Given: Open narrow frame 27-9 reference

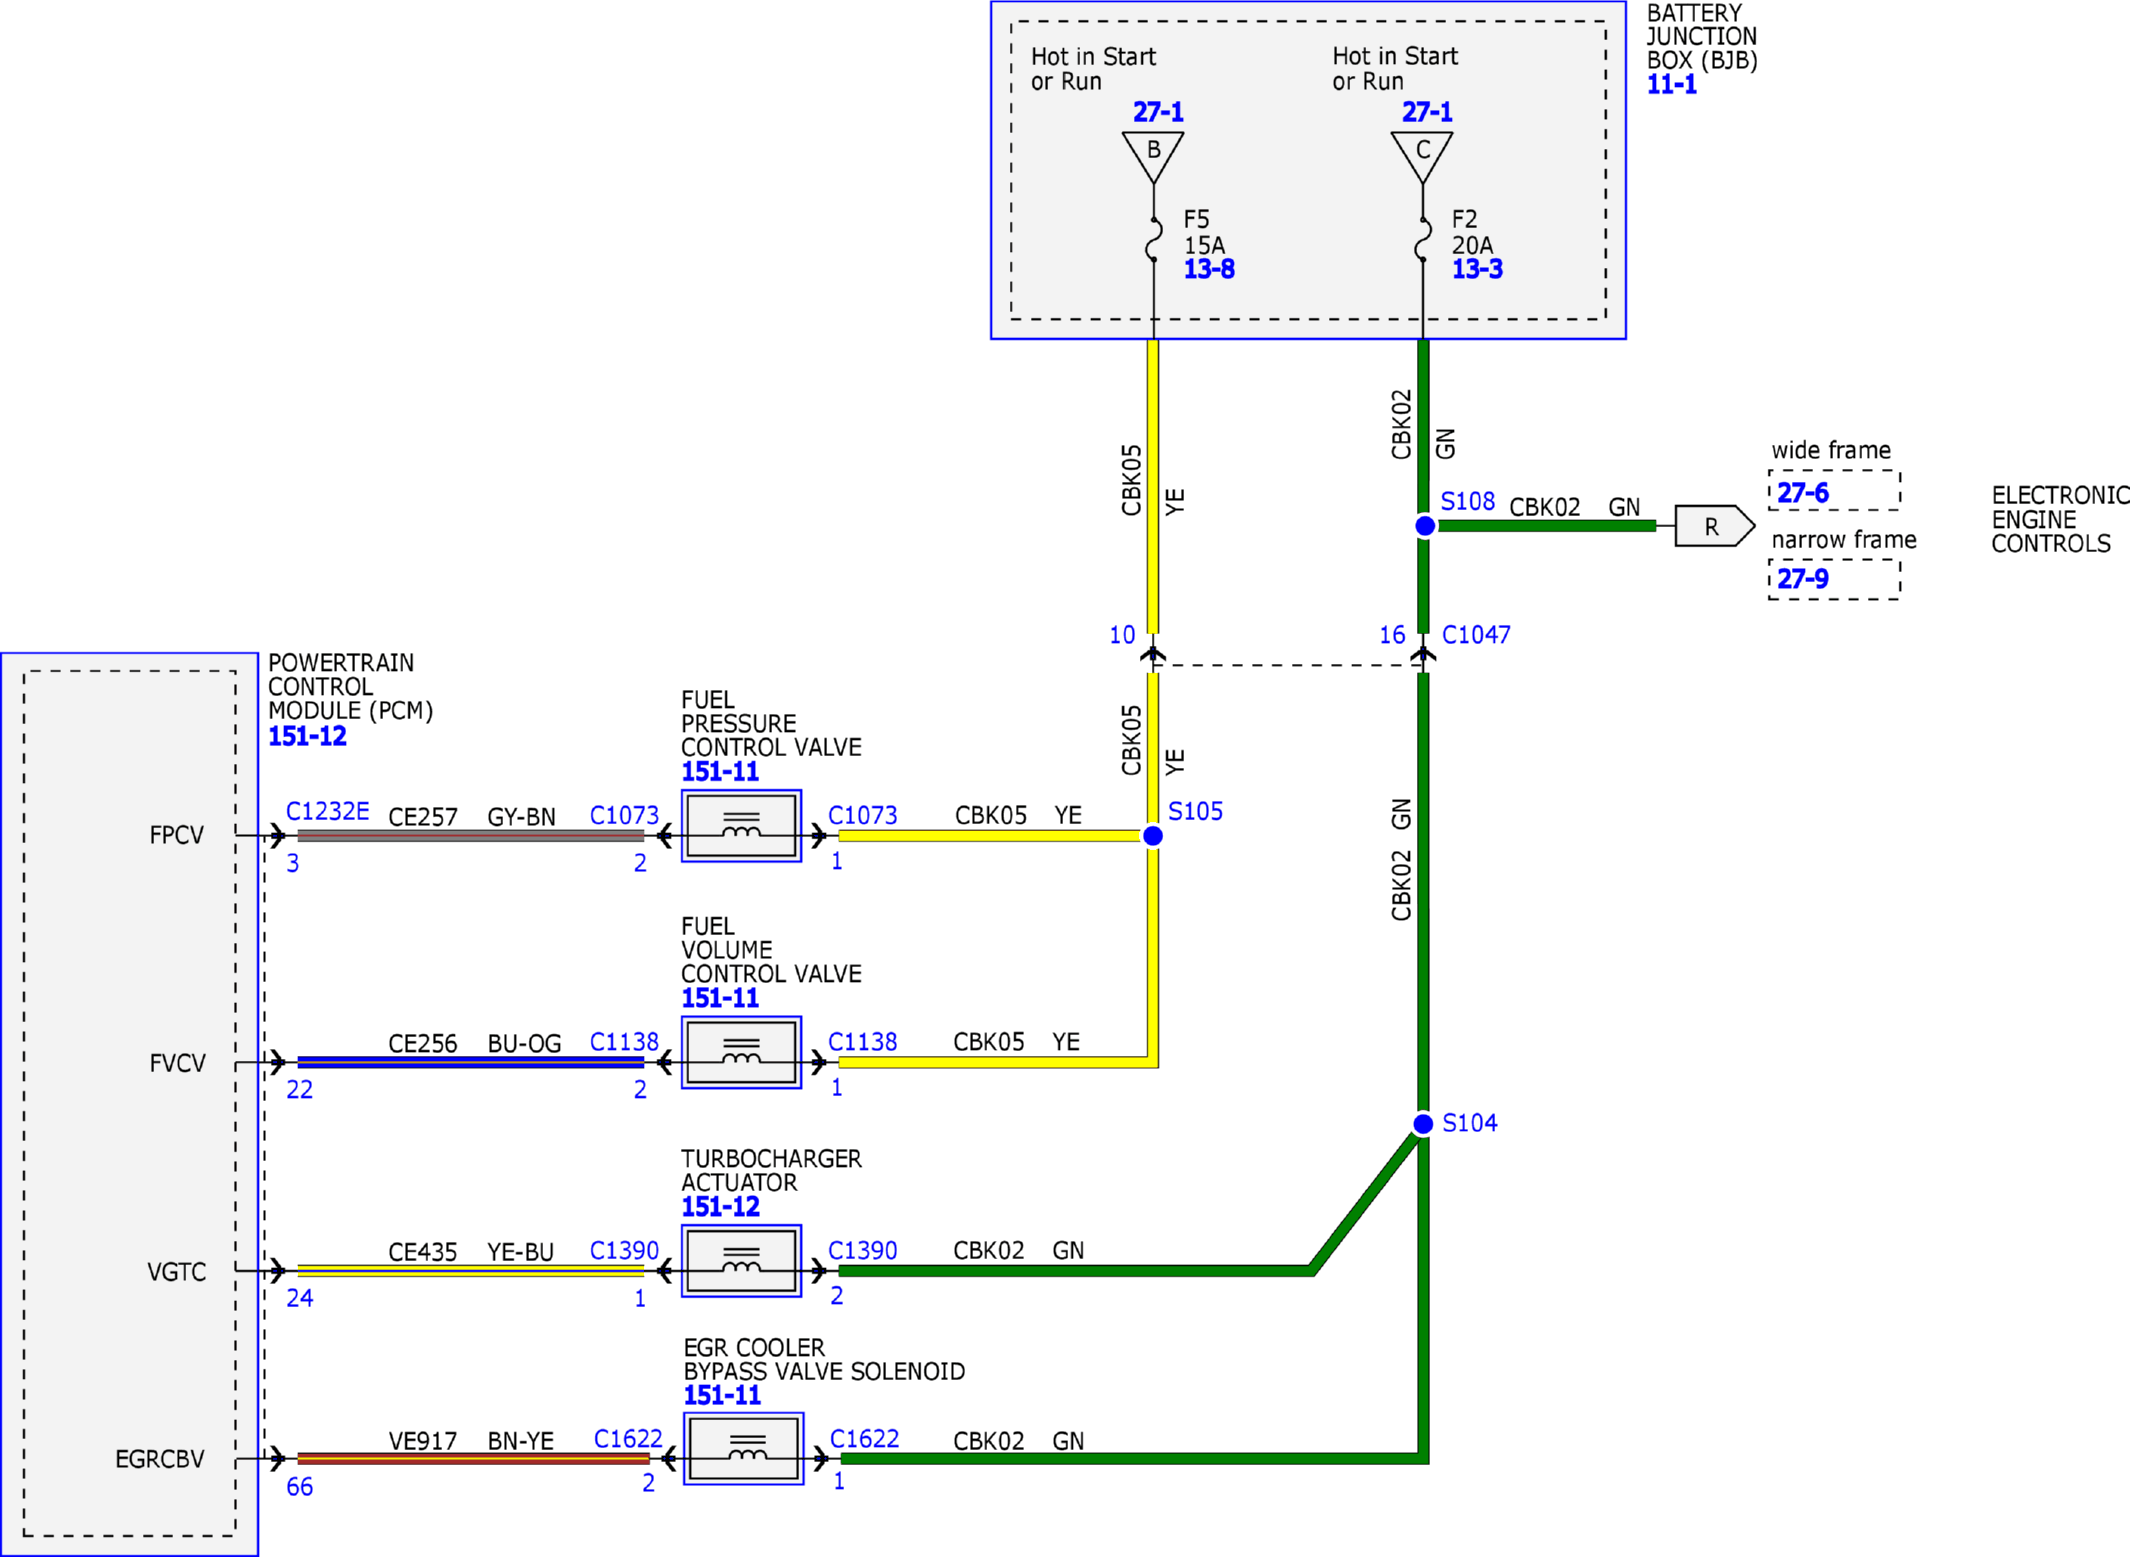Looking at the screenshot, I should point(1803,579).
